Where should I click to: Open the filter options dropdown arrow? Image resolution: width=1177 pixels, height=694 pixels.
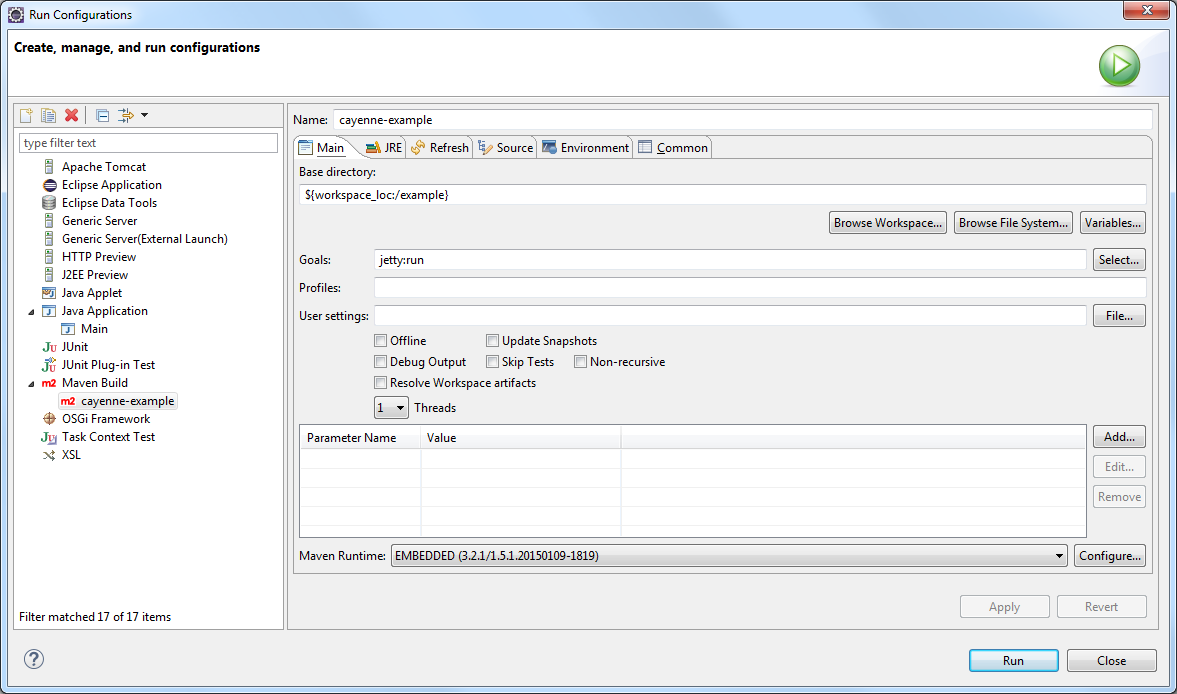[x=144, y=115]
